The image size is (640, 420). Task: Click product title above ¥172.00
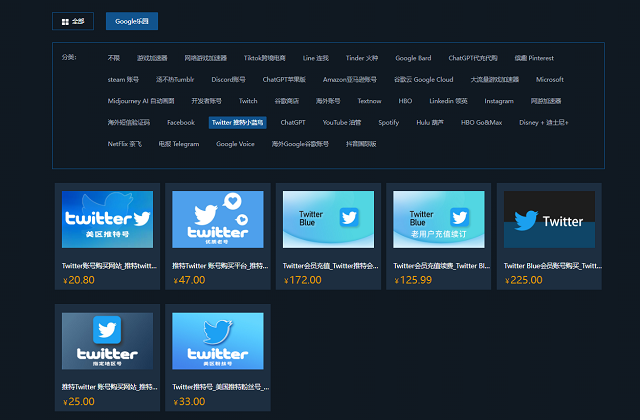pyautogui.click(x=331, y=266)
